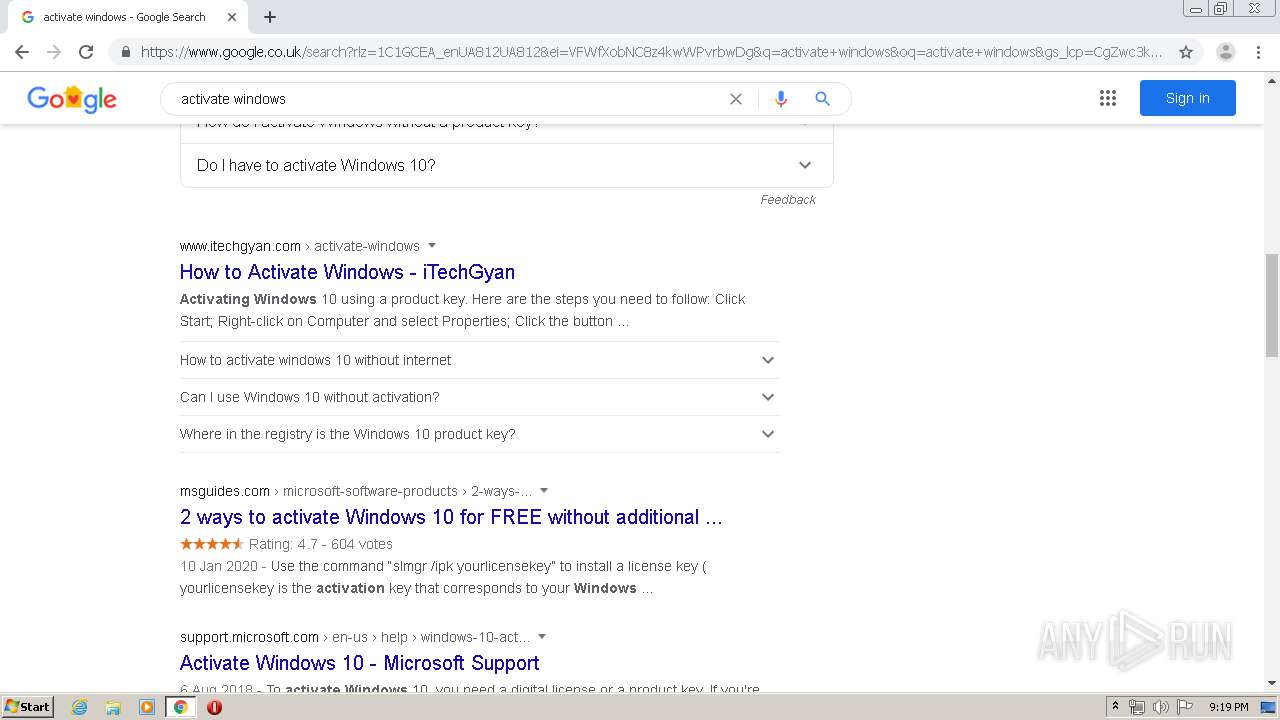Open the network tray icon
The image size is (1280, 720).
(x=1137, y=707)
